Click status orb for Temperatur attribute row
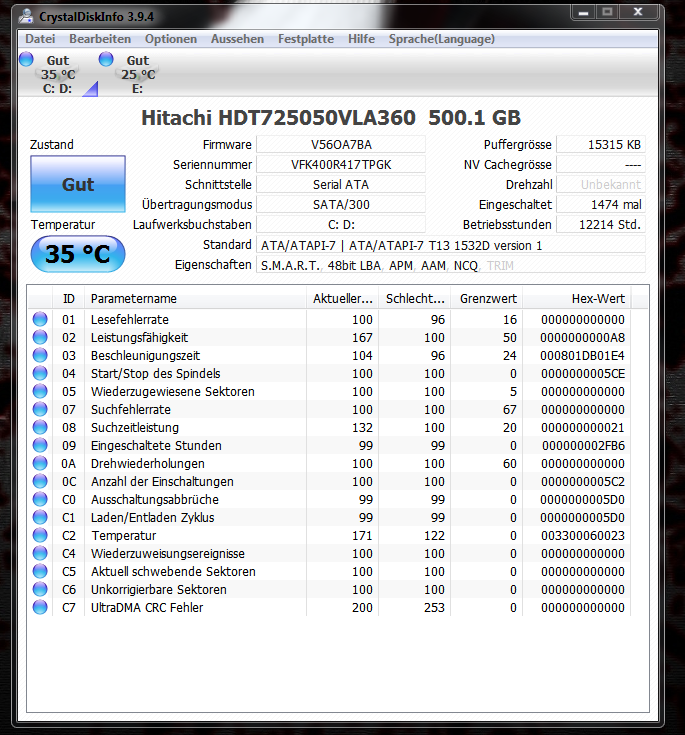 [40, 535]
